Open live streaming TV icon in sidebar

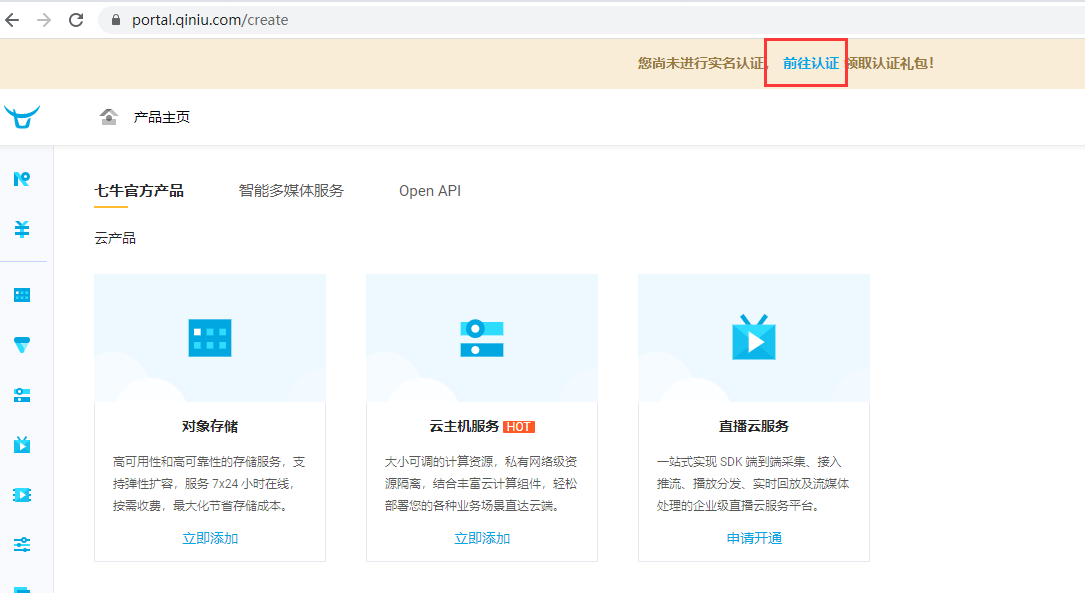(x=21, y=444)
